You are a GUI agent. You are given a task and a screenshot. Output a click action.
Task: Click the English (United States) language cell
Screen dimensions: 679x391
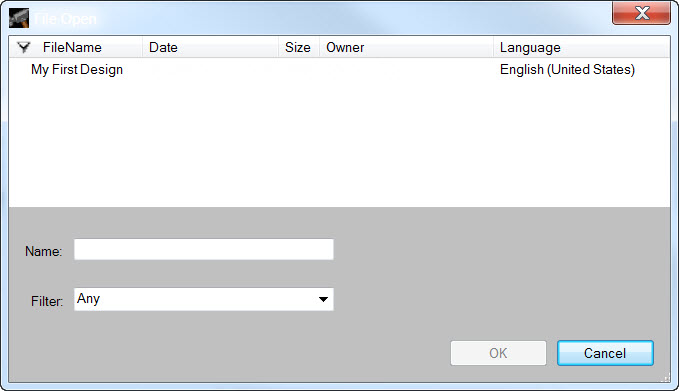tap(567, 69)
